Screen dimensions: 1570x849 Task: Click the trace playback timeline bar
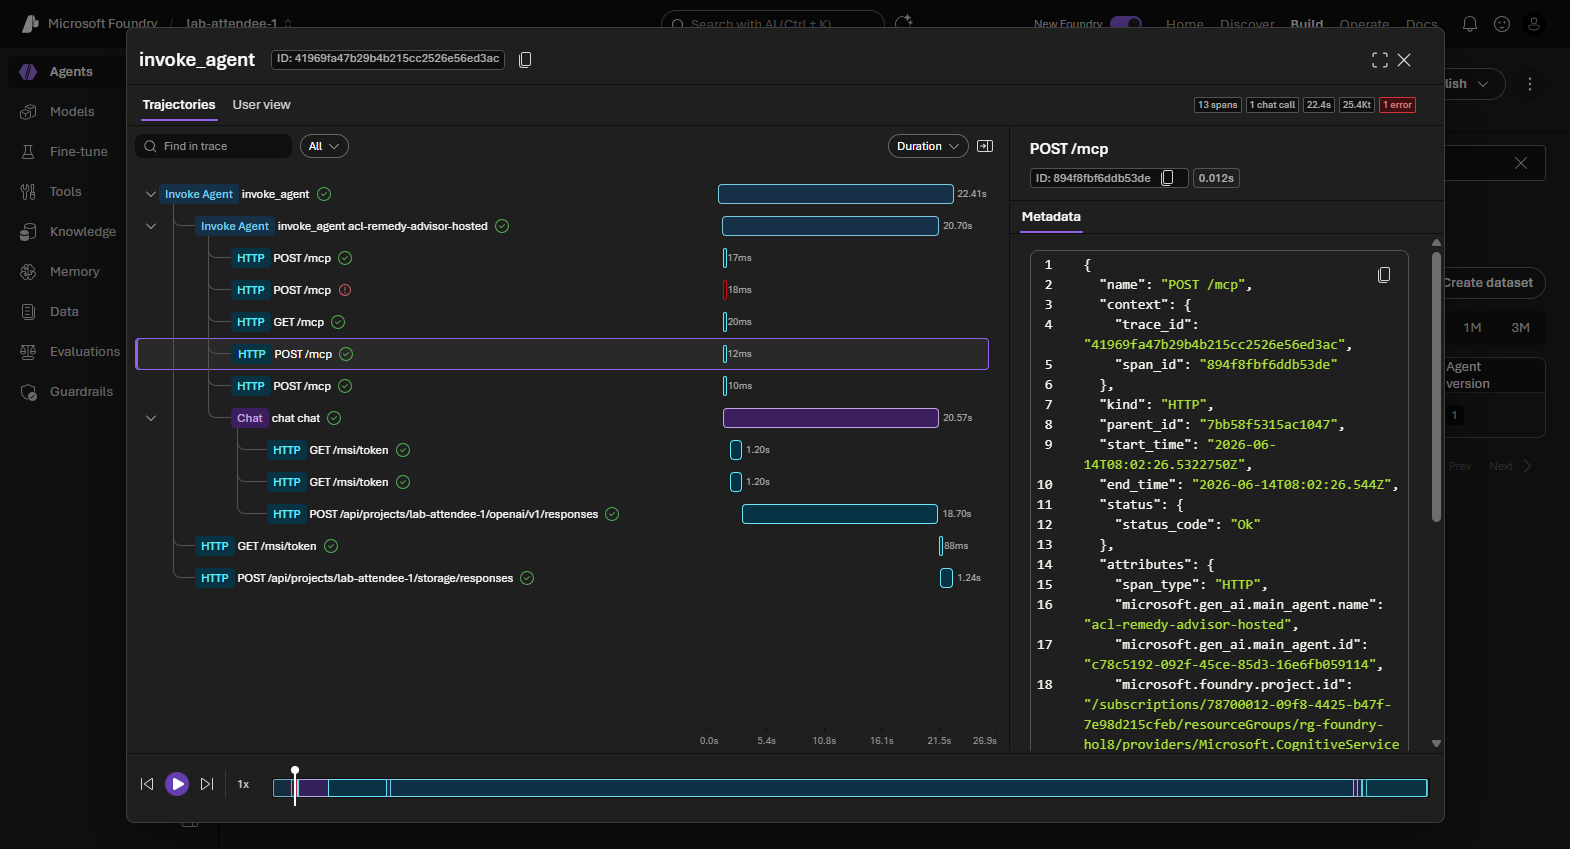[850, 788]
